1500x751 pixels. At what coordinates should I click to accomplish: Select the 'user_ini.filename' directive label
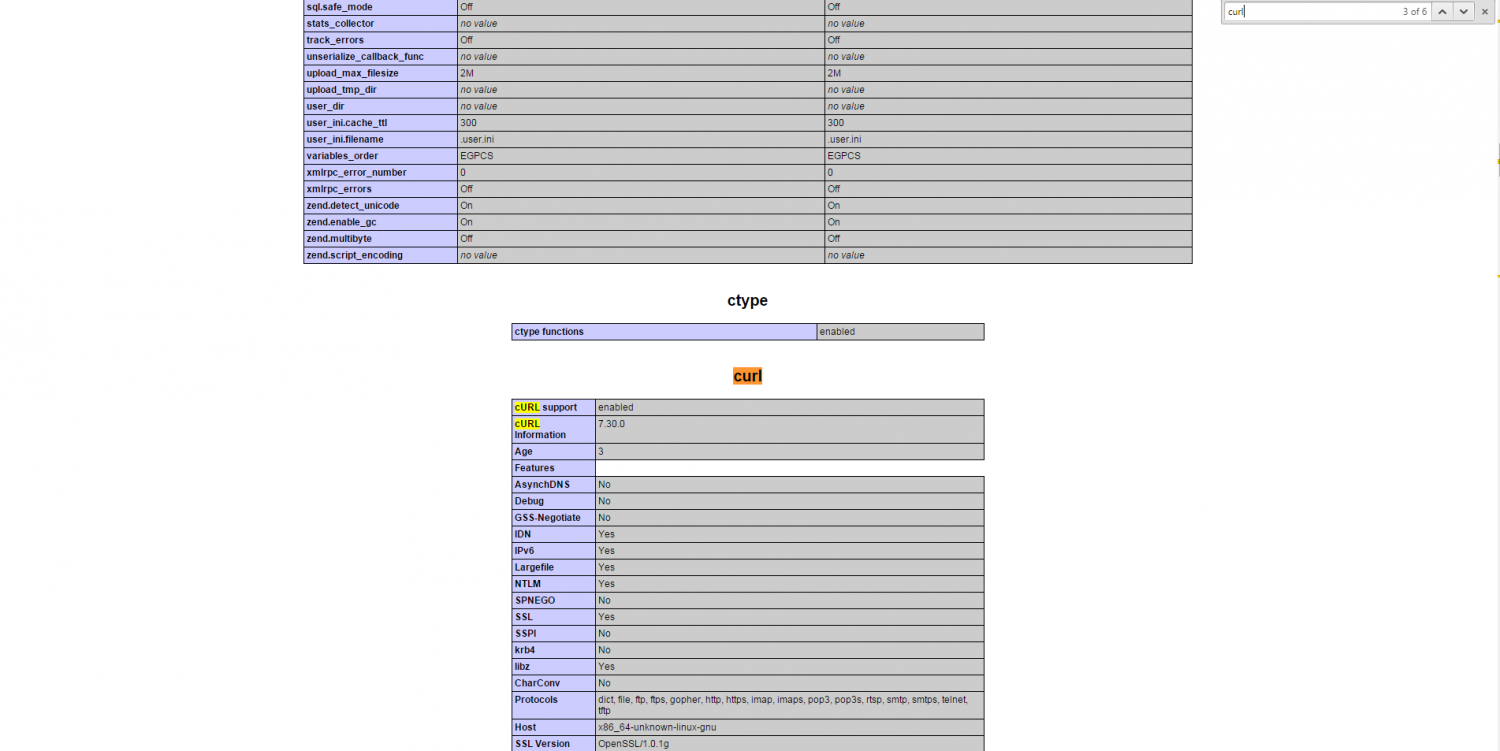[x=344, y=139]
